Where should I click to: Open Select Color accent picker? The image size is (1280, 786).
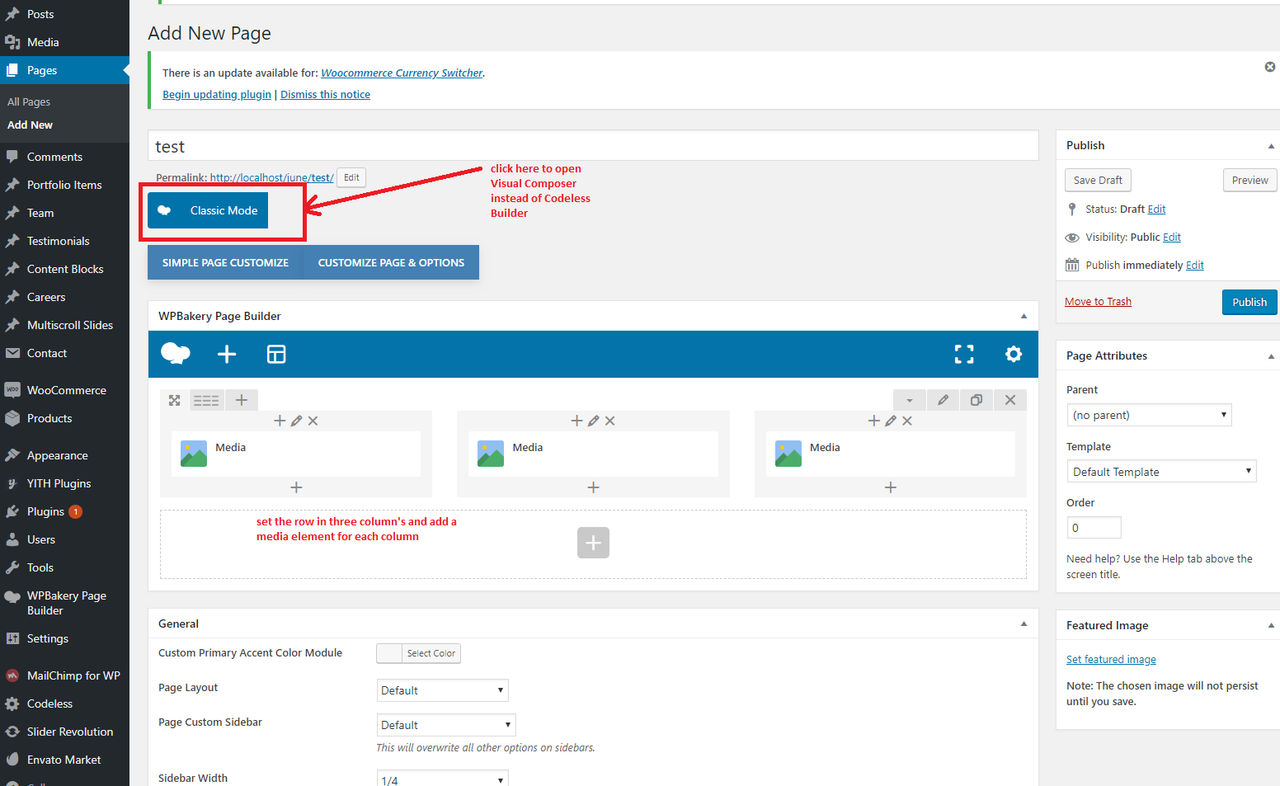coord(419,653)
